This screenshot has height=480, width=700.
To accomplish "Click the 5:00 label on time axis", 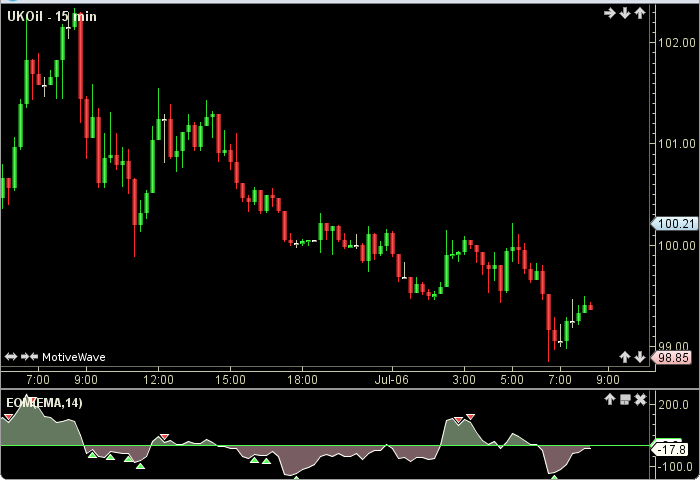I will click(512, 380).
